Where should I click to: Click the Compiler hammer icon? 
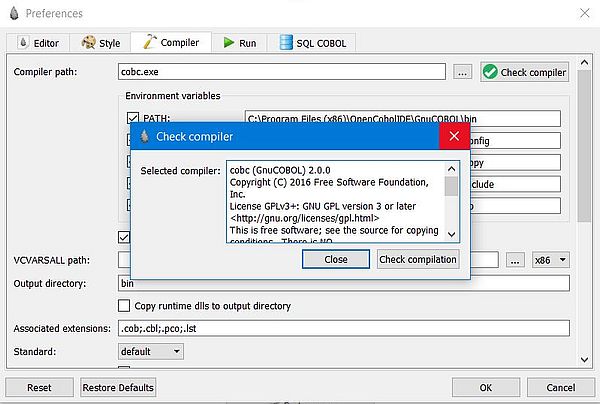(x=150, y=41)
